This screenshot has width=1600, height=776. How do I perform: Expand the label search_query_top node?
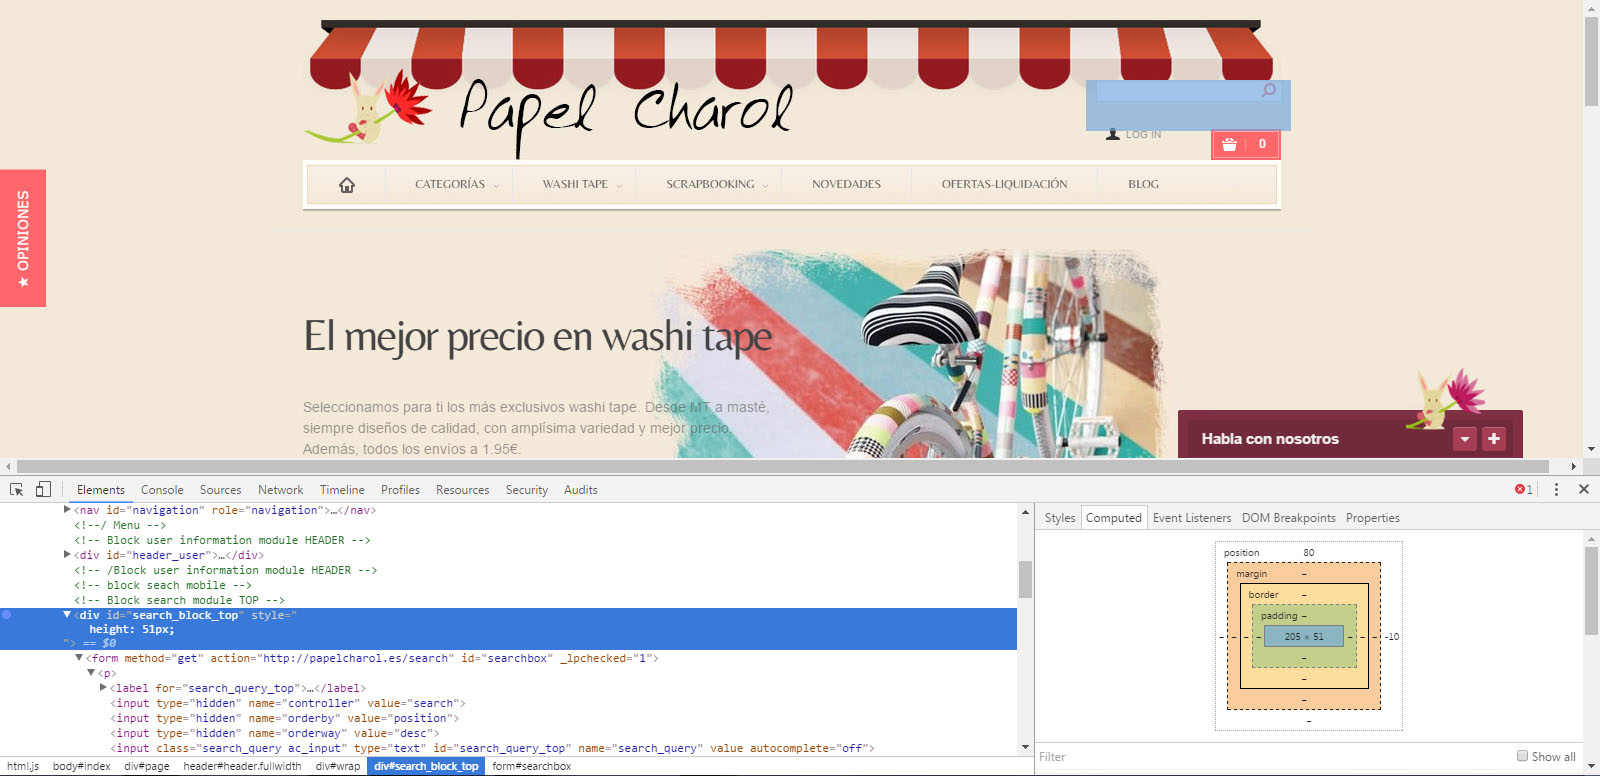[103, 688]
